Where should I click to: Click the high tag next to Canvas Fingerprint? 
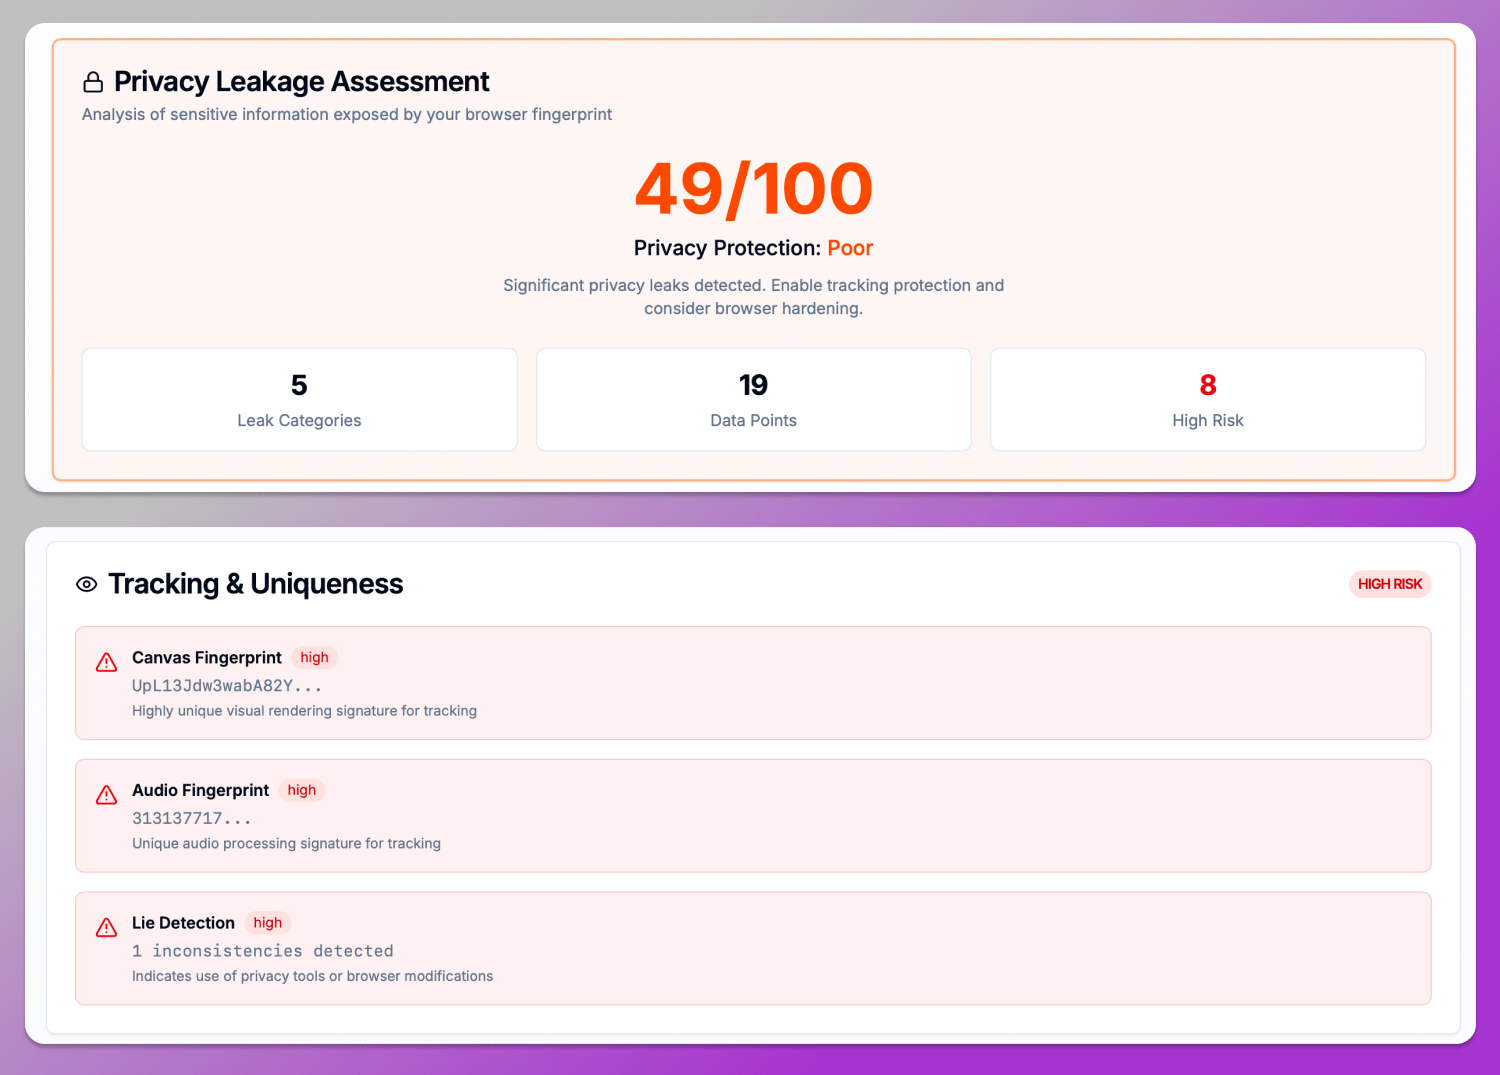[314, 658]
